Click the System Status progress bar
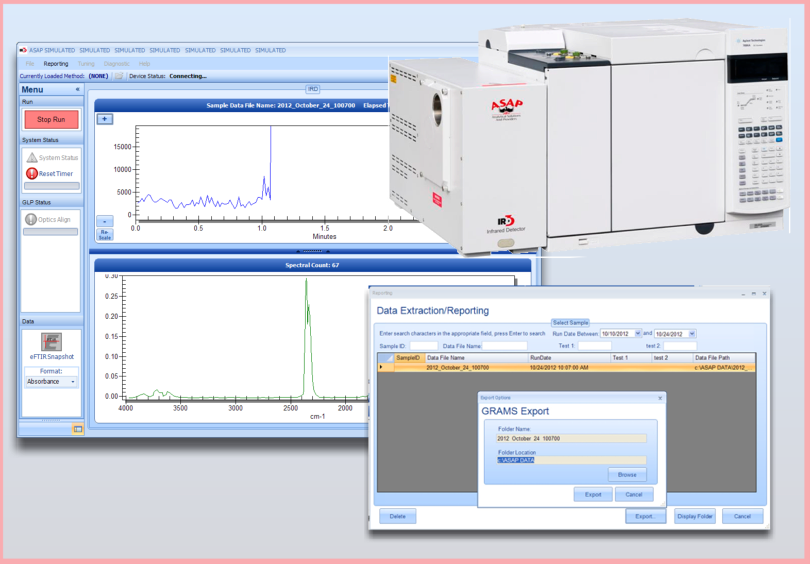 tap(52, 186)
